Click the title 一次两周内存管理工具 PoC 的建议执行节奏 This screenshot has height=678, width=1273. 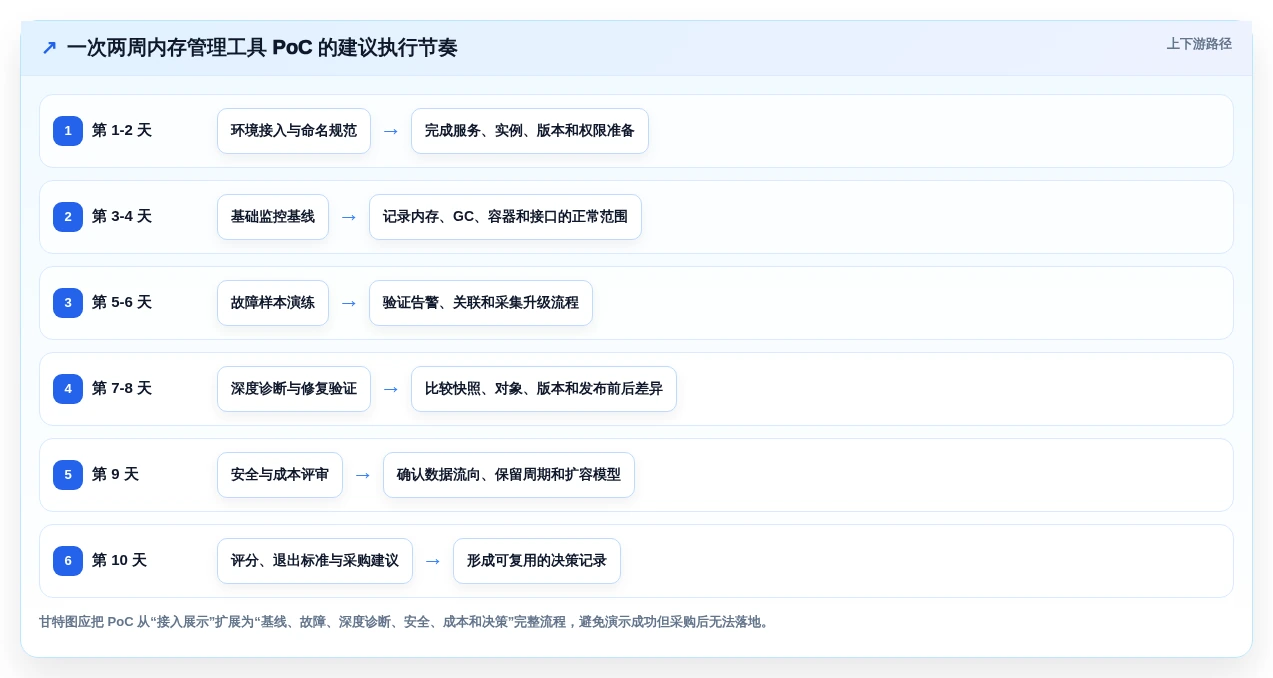click(262, 48)
